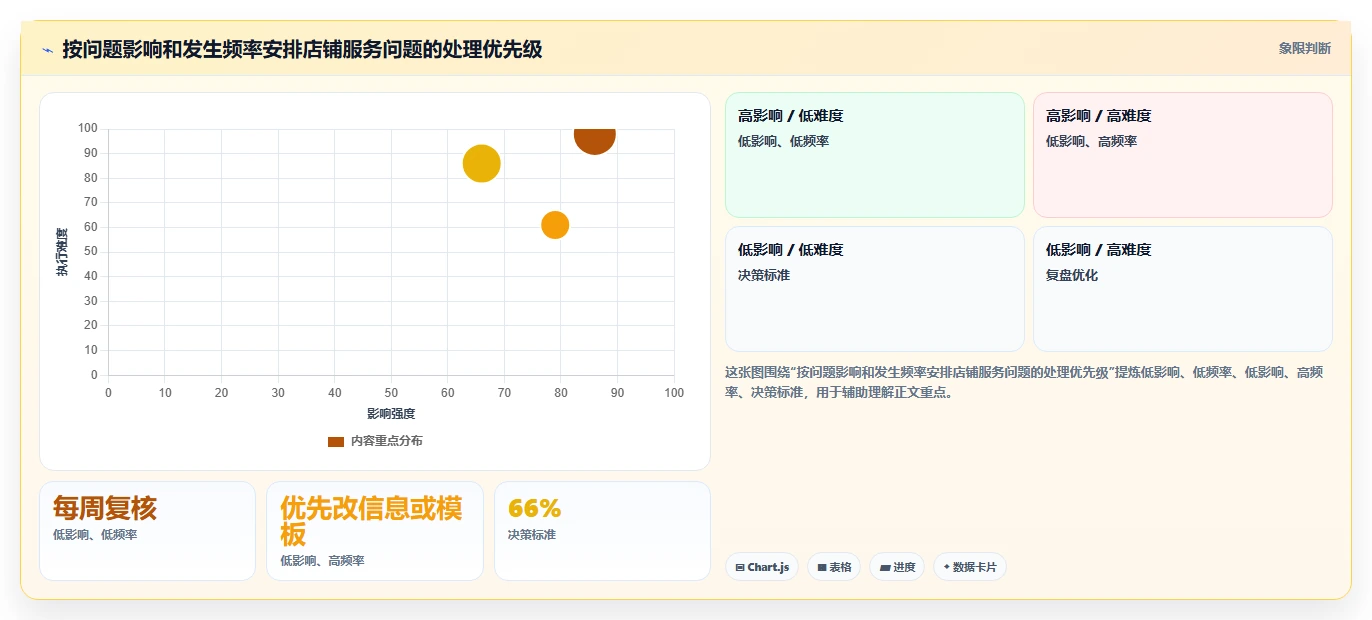Select the 低影响 / 低难度 quadrant card
This screenshot has height=620, width=1372.
[x=874, y=289]
